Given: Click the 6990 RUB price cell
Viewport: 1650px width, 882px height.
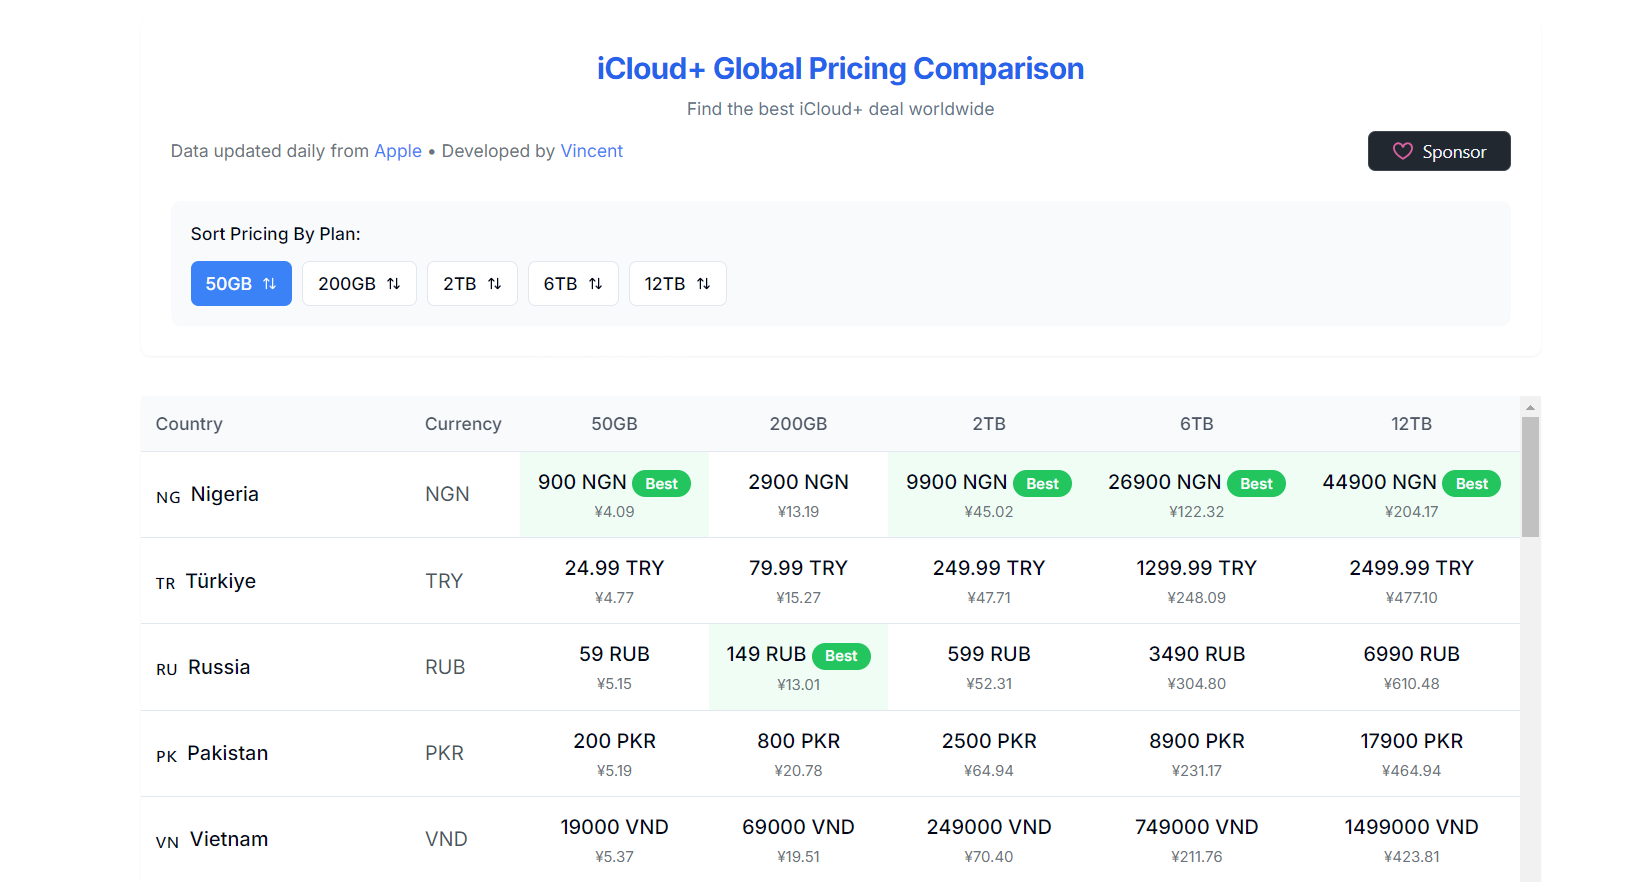Looking at the screenshot, I should click(1411, 667).
